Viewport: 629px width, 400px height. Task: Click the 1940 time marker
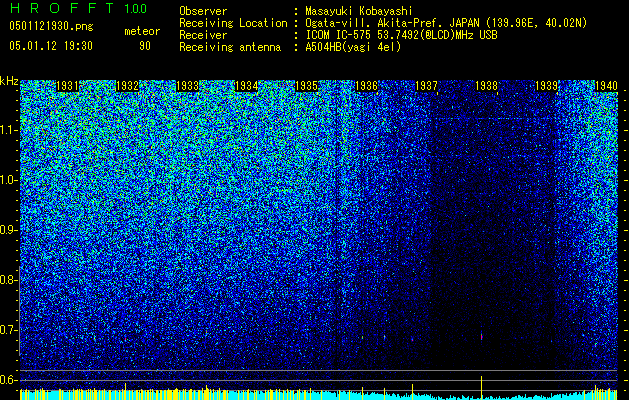pyautogui.click(x=606, y=86)
